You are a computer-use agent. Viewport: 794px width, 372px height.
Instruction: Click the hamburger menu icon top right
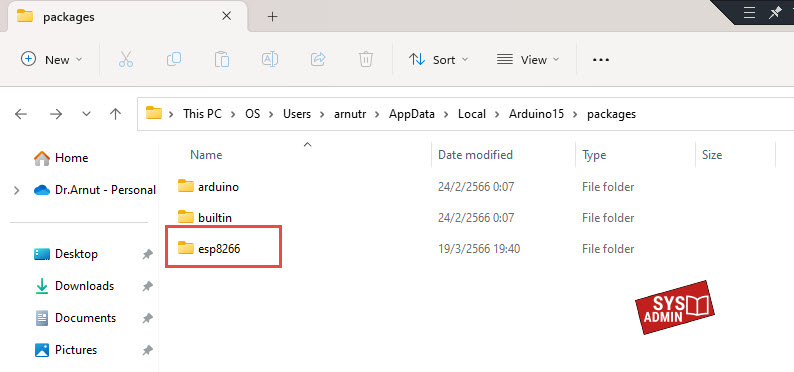click(749, 13)
